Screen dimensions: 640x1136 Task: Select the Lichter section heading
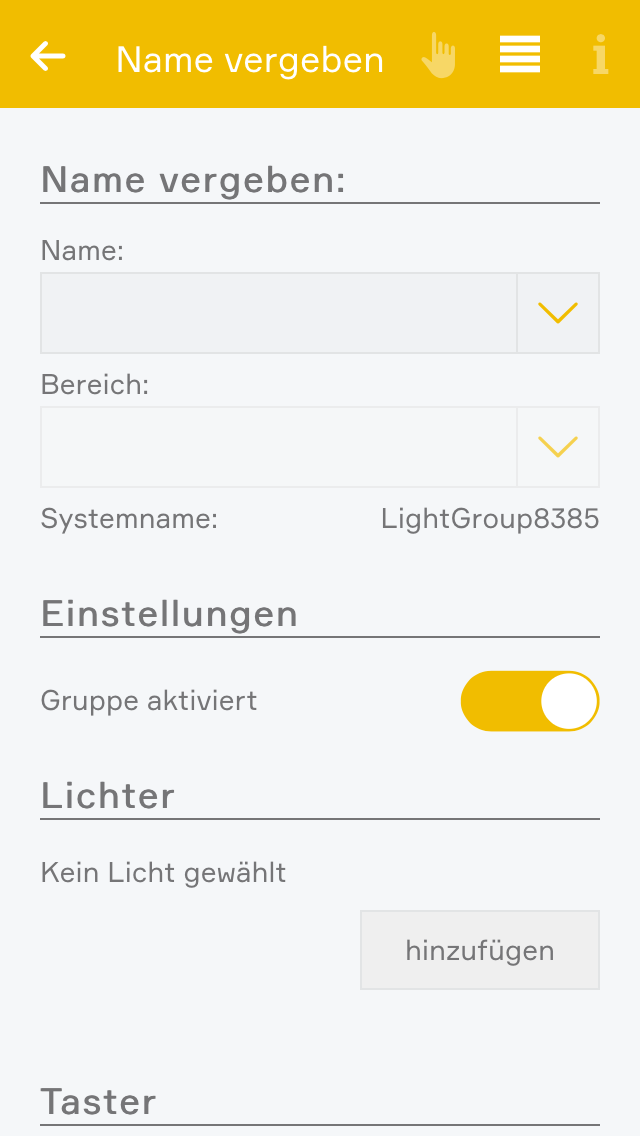[108, 796]
